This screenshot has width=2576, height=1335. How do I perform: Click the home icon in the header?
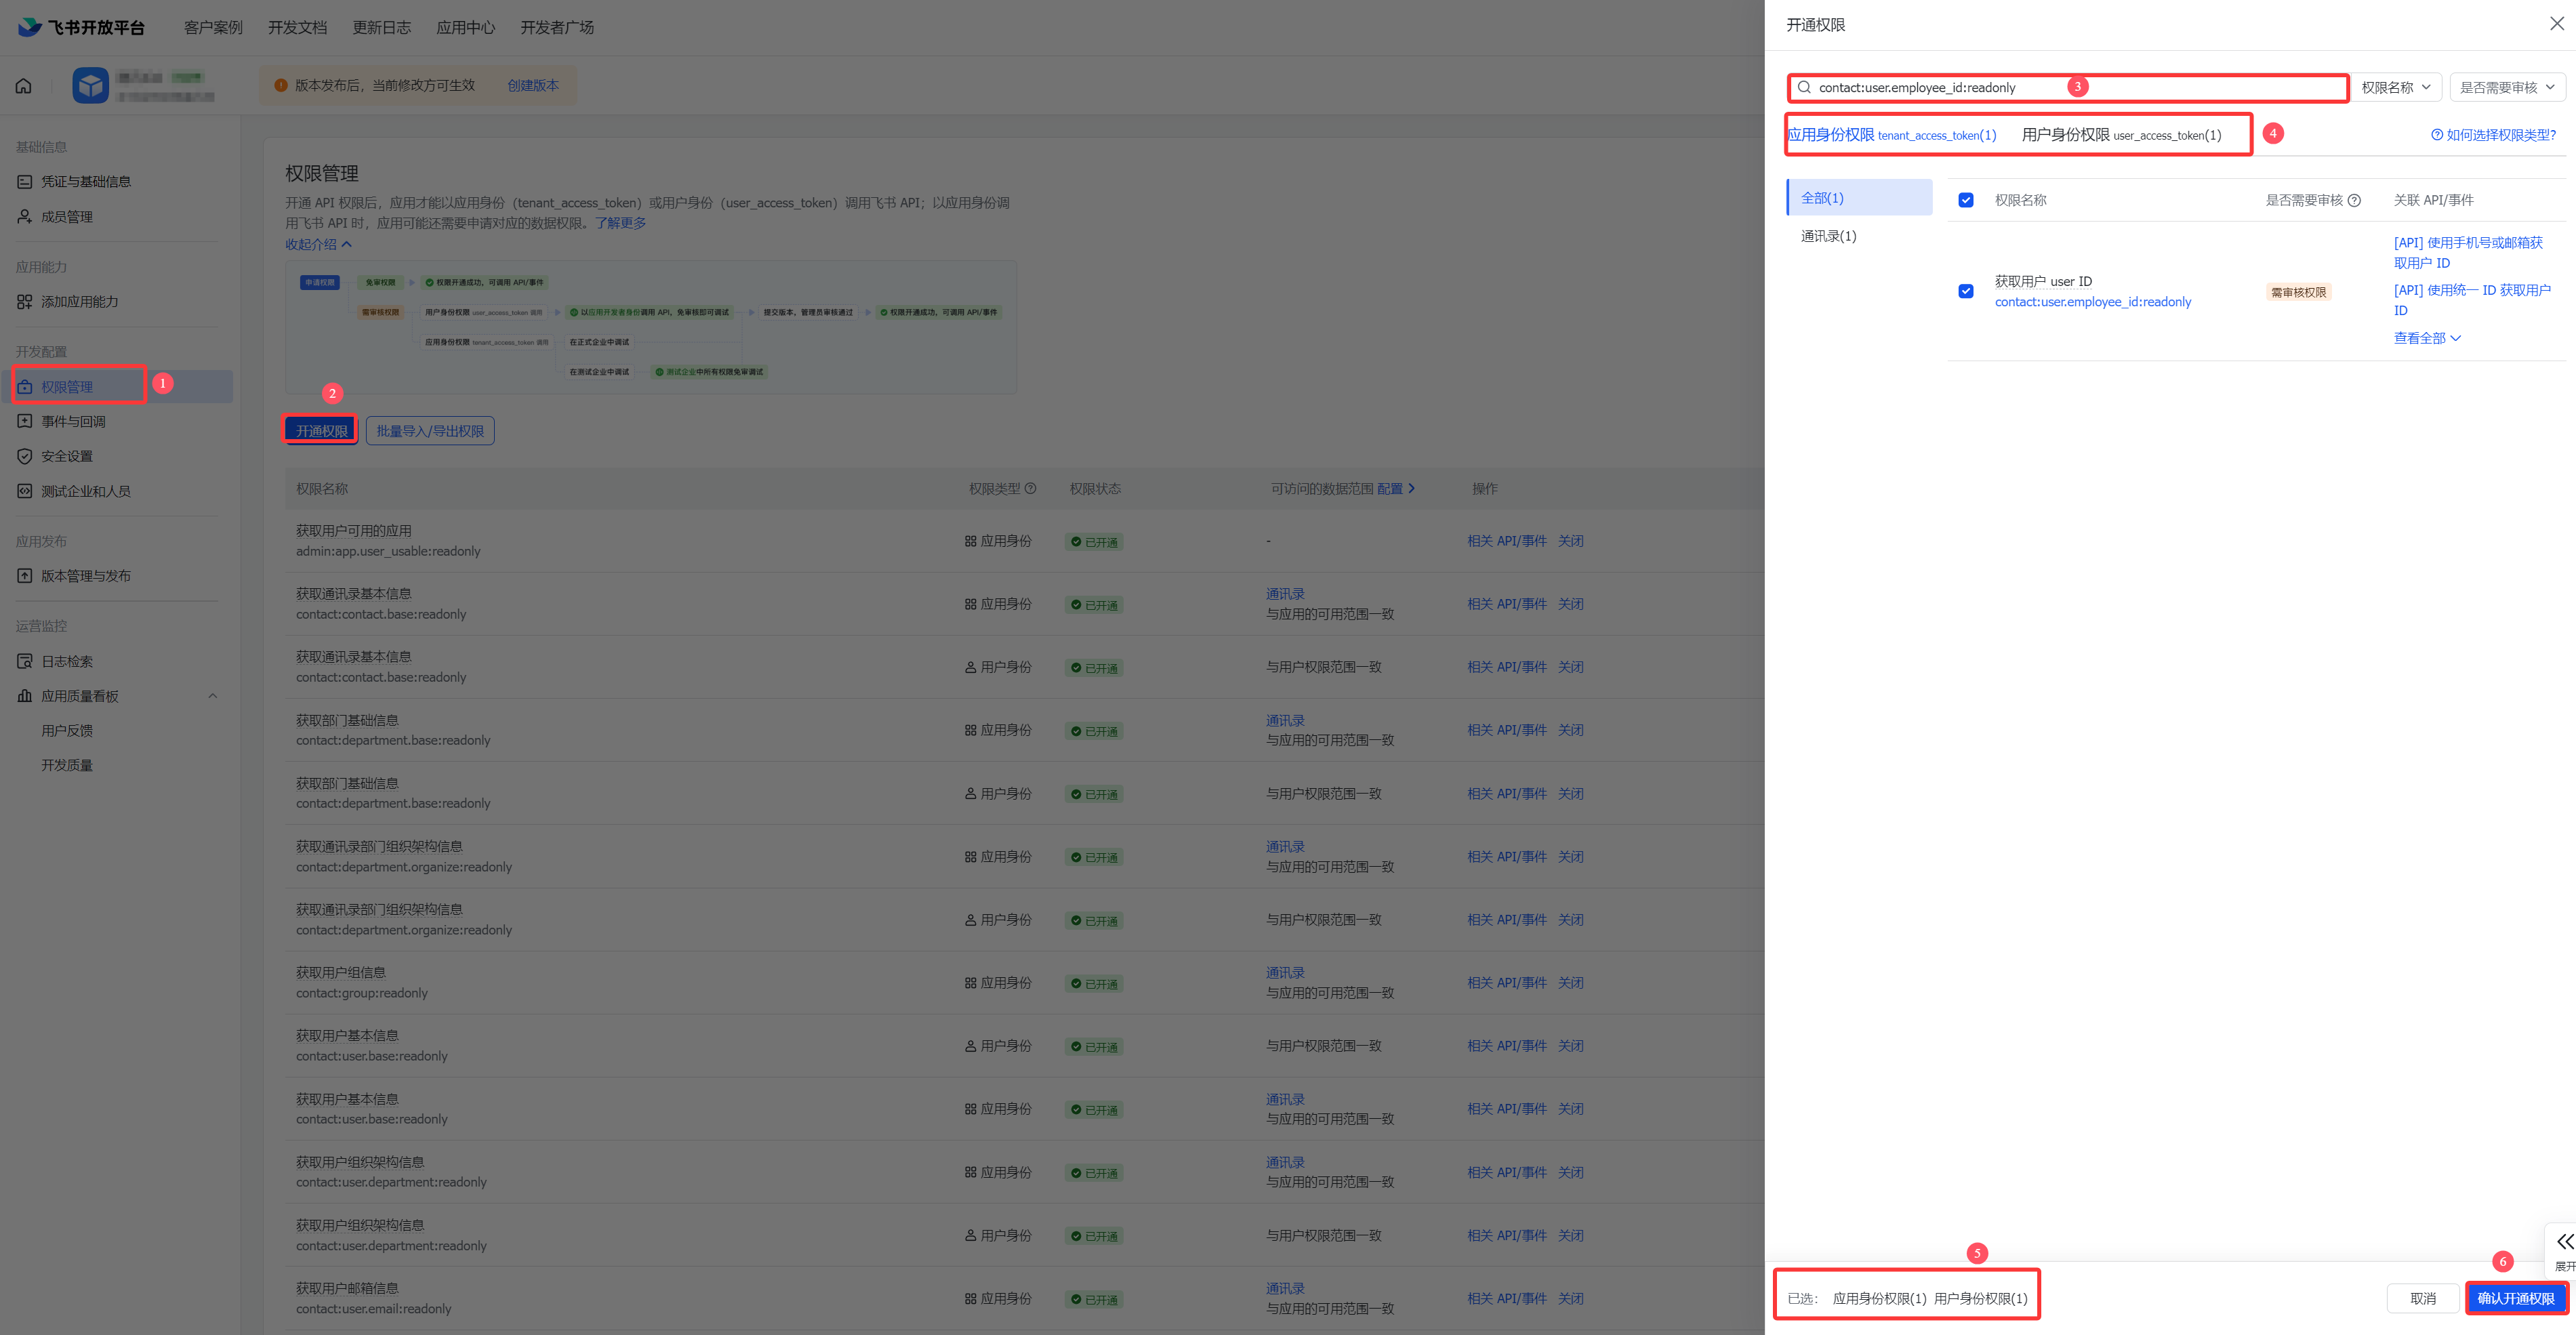click(24, 86)
